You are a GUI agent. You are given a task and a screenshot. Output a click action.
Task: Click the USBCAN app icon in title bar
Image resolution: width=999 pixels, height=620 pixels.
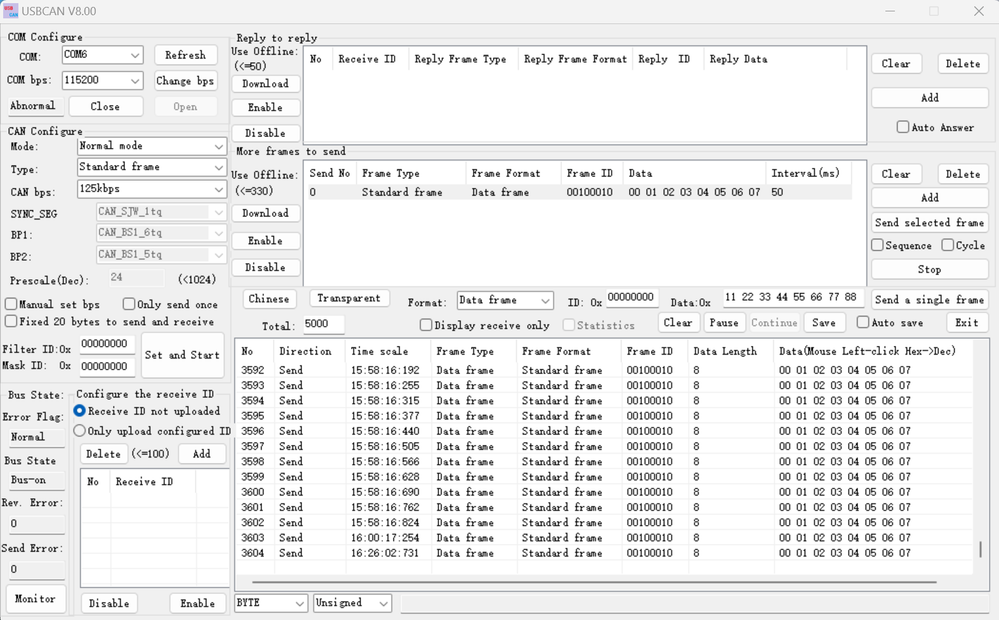(x=11, y=11)
